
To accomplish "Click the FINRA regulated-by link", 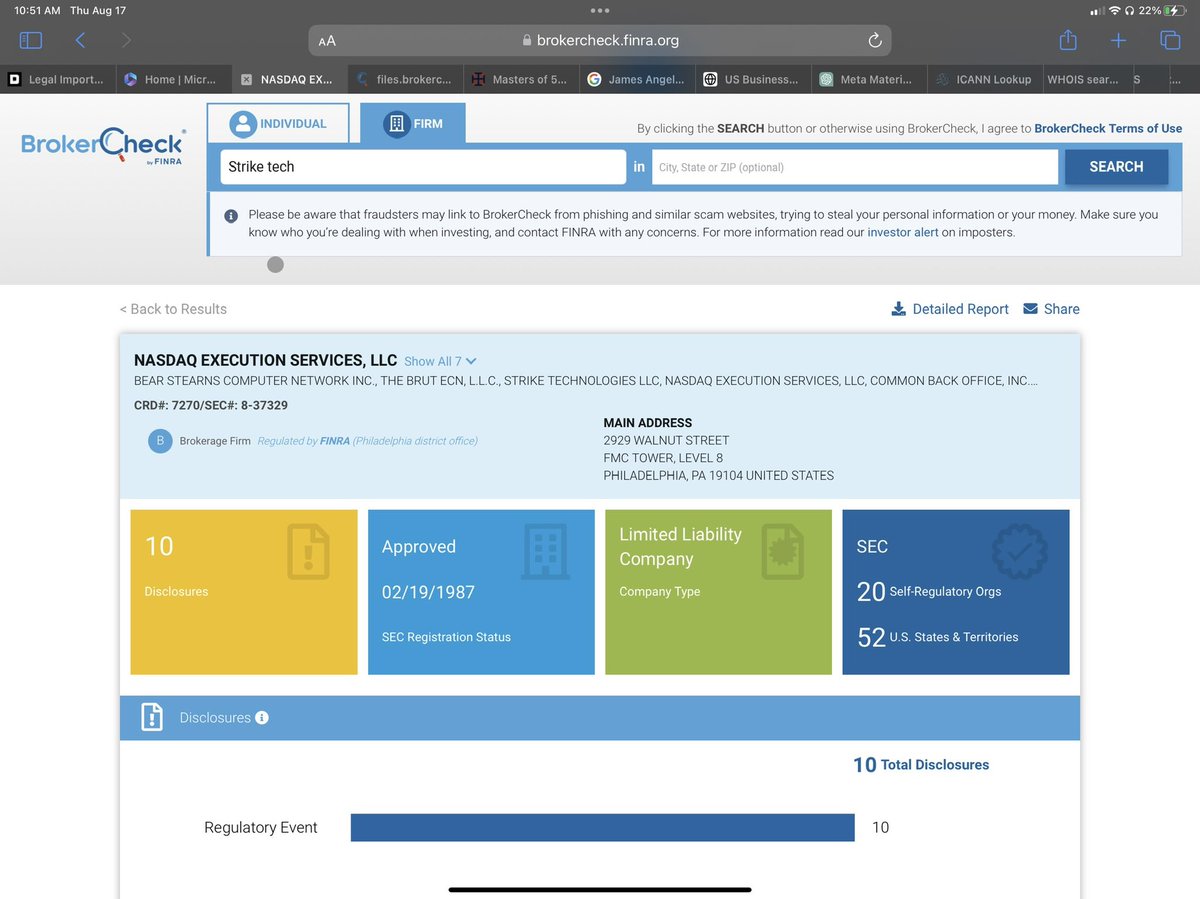I will (334, 441).
